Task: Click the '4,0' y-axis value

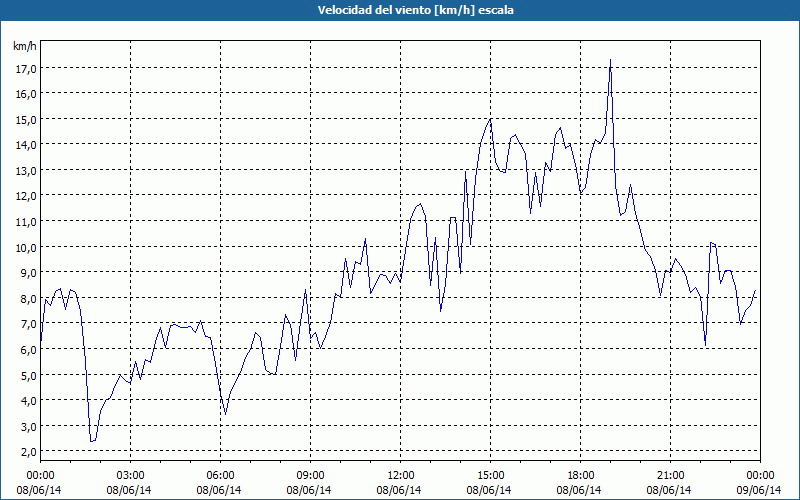Action: [28, 401]
